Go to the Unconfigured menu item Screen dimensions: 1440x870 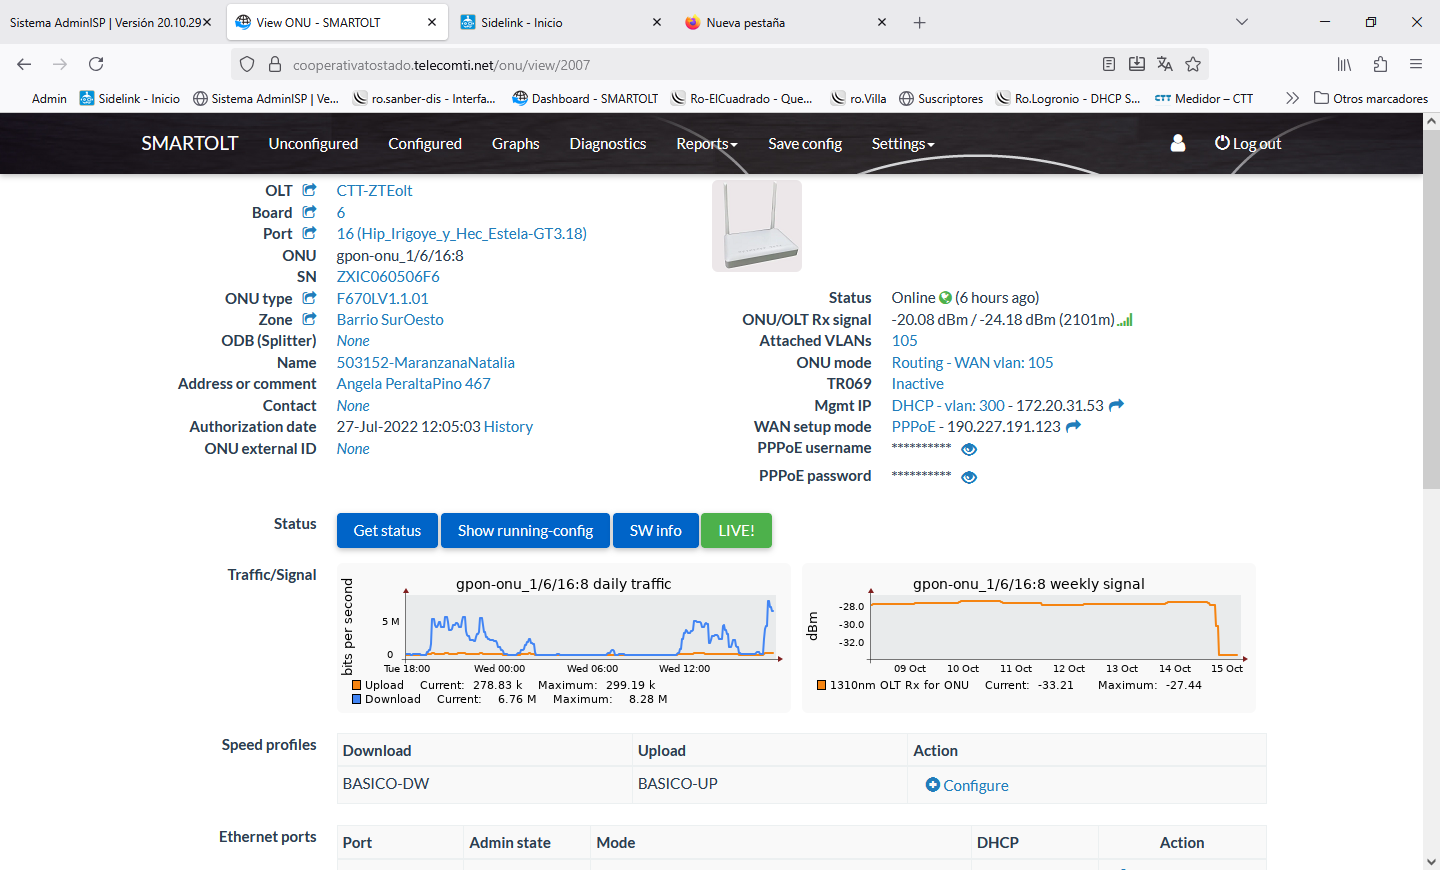(313, 143)
